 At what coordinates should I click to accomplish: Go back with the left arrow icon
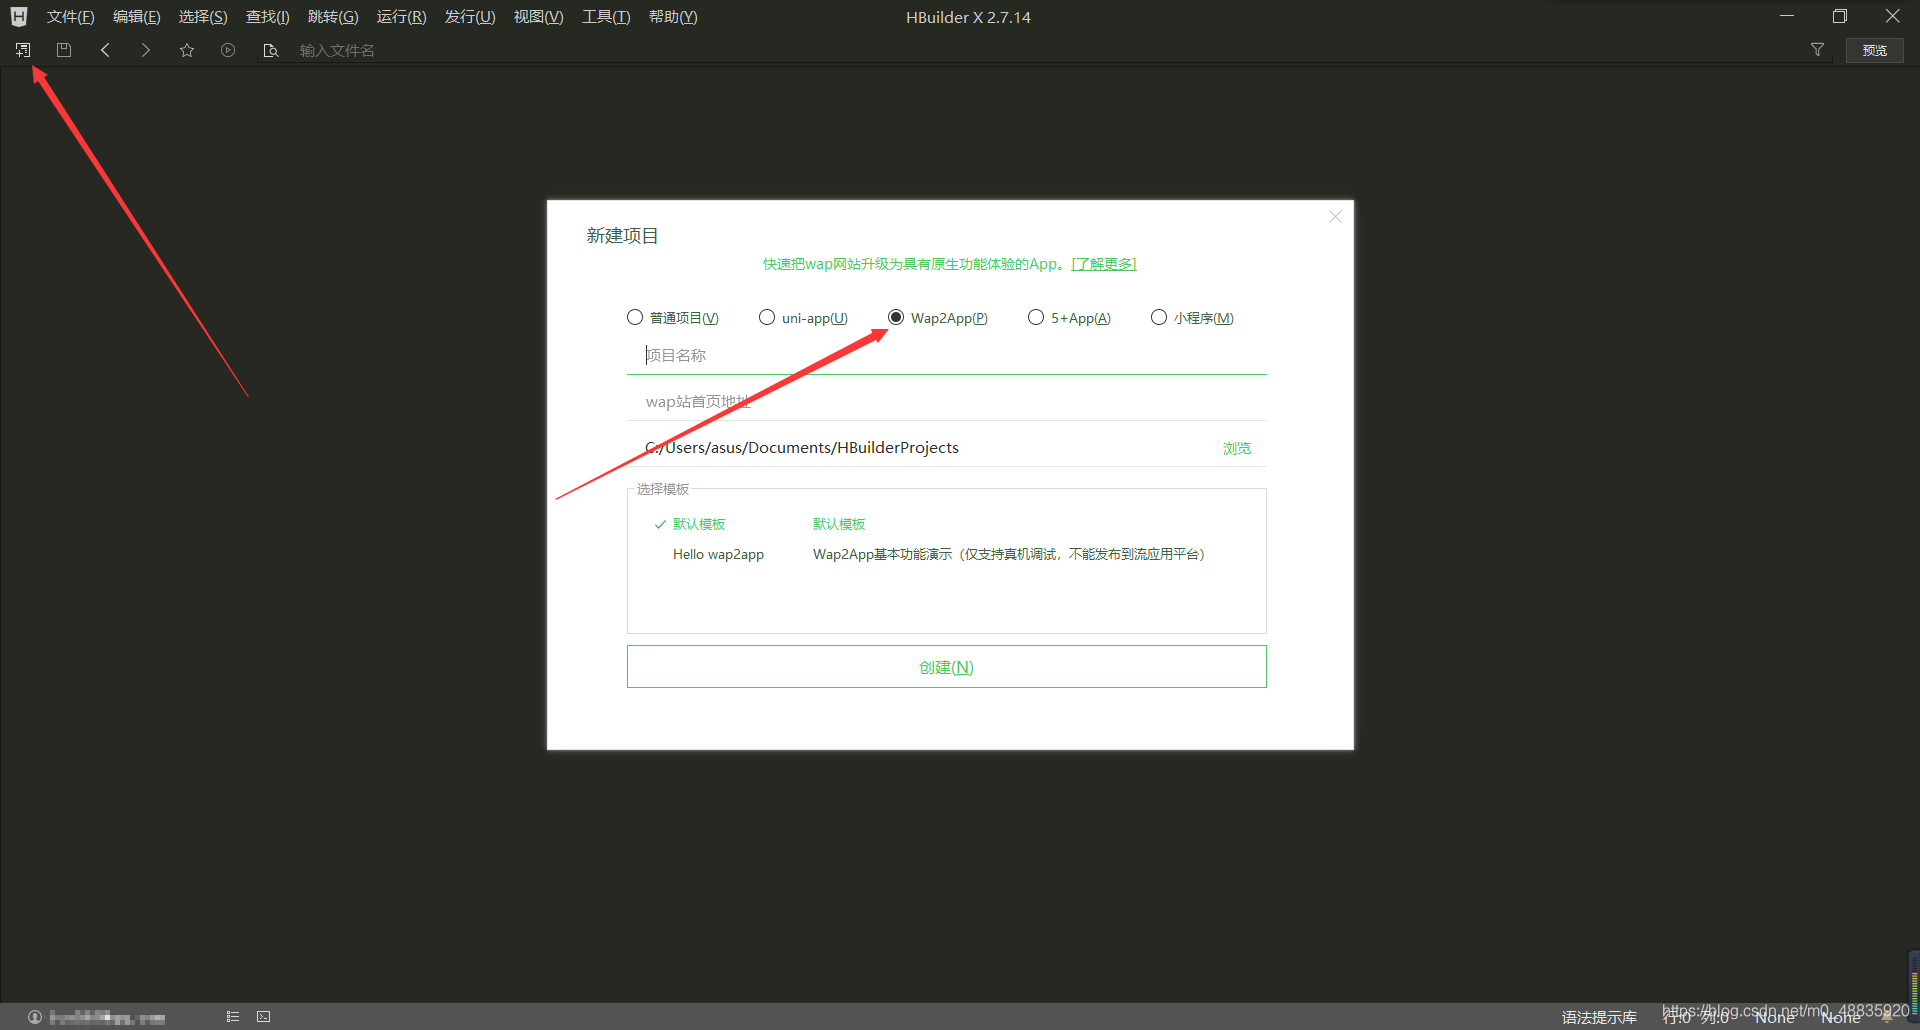105,50
